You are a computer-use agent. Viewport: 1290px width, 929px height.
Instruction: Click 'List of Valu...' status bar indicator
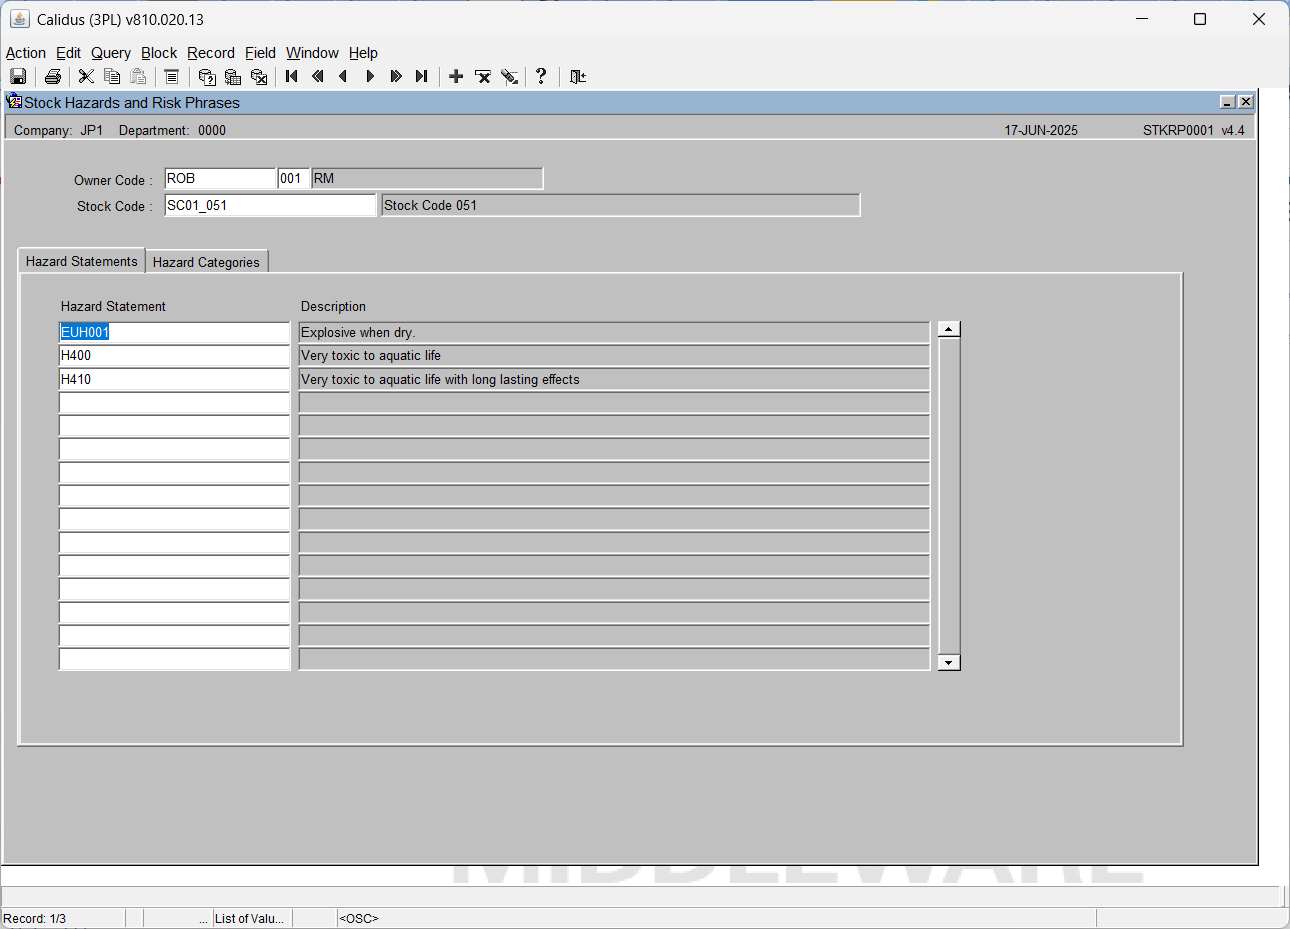(250, 918)
